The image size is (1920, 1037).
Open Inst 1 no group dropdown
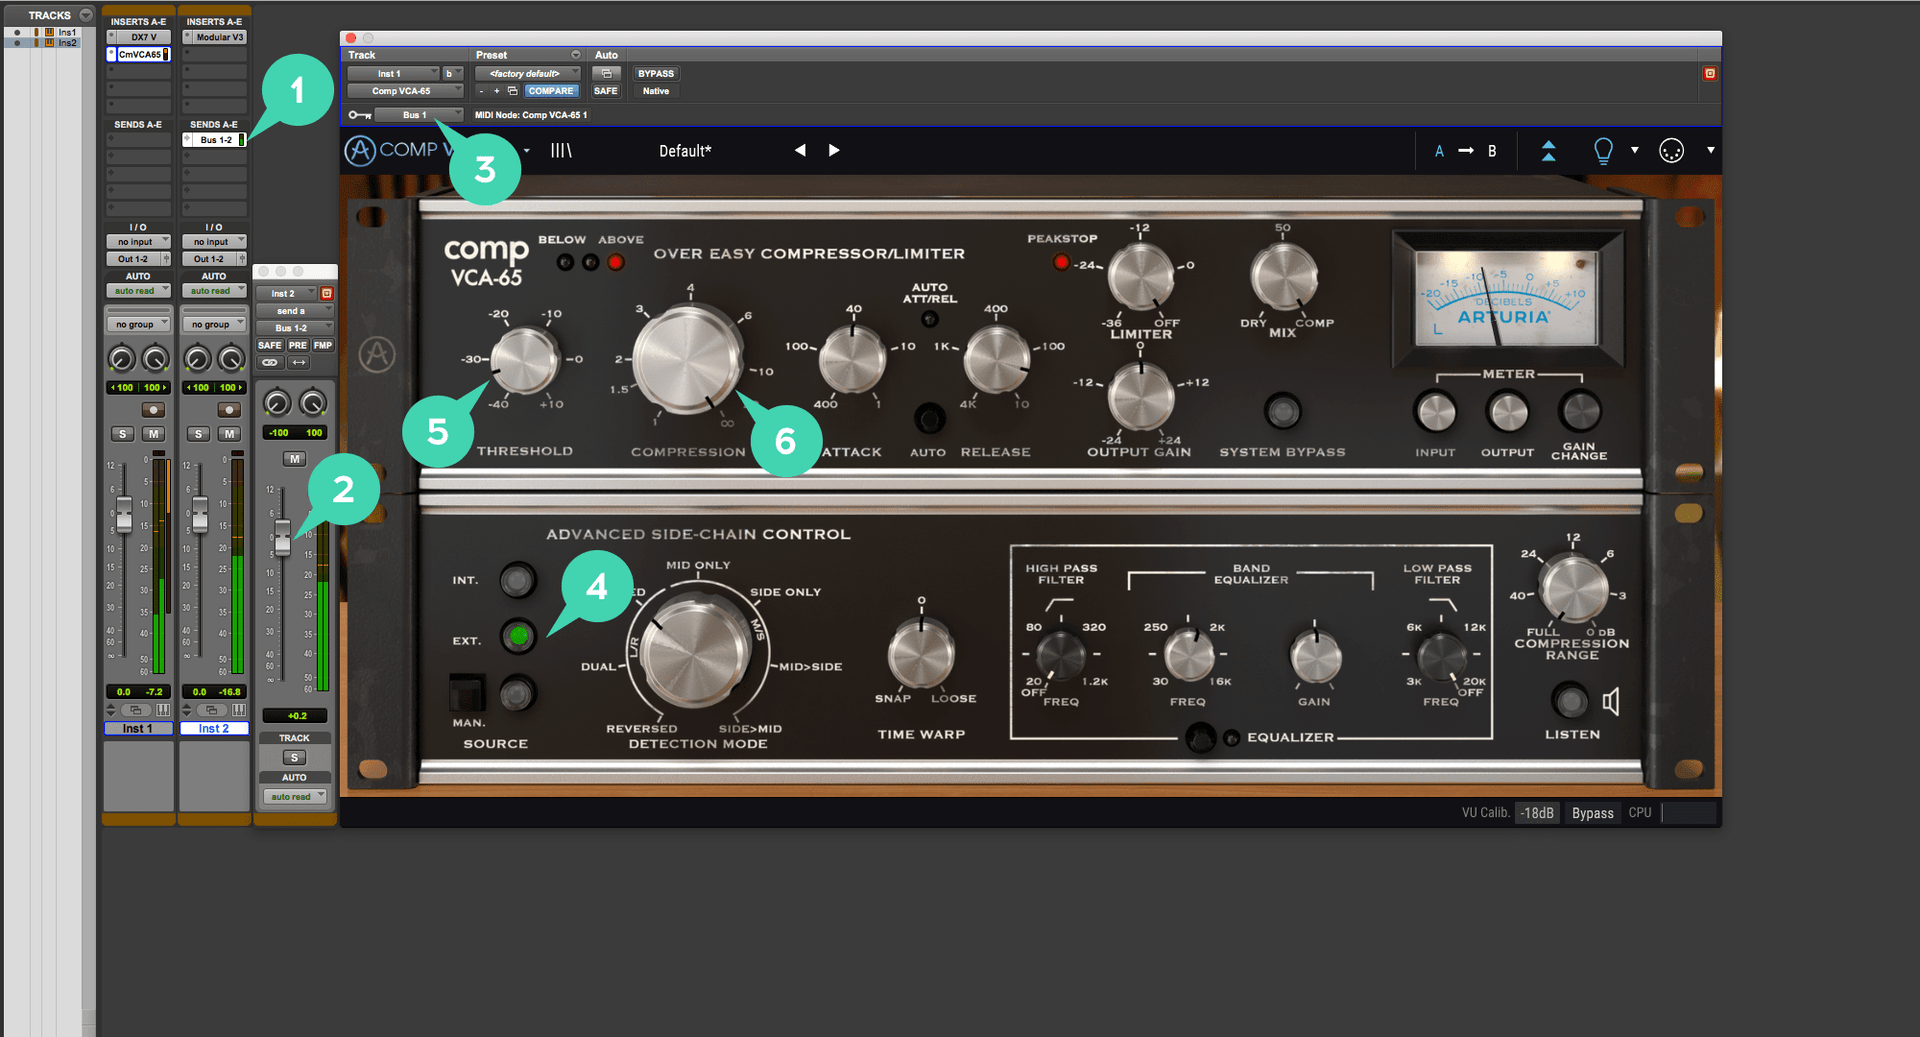point(138,325)
